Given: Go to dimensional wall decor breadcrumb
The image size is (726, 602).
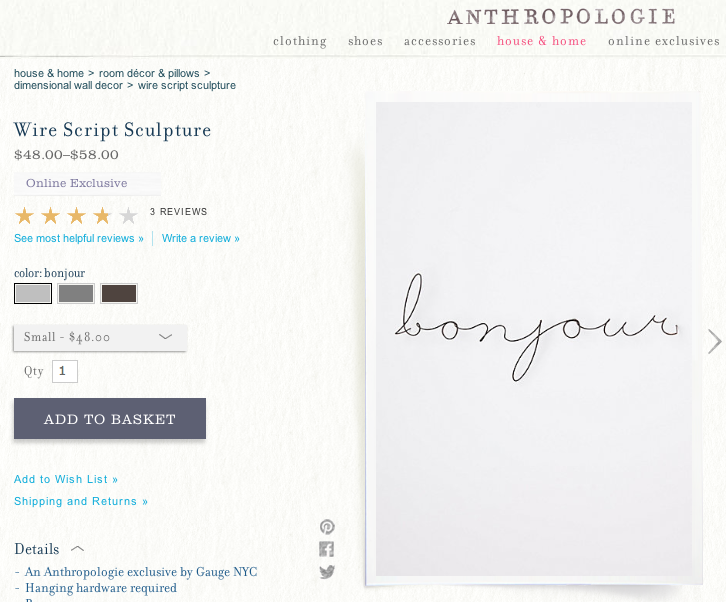Looking at the screenshot, I should 68,86.
